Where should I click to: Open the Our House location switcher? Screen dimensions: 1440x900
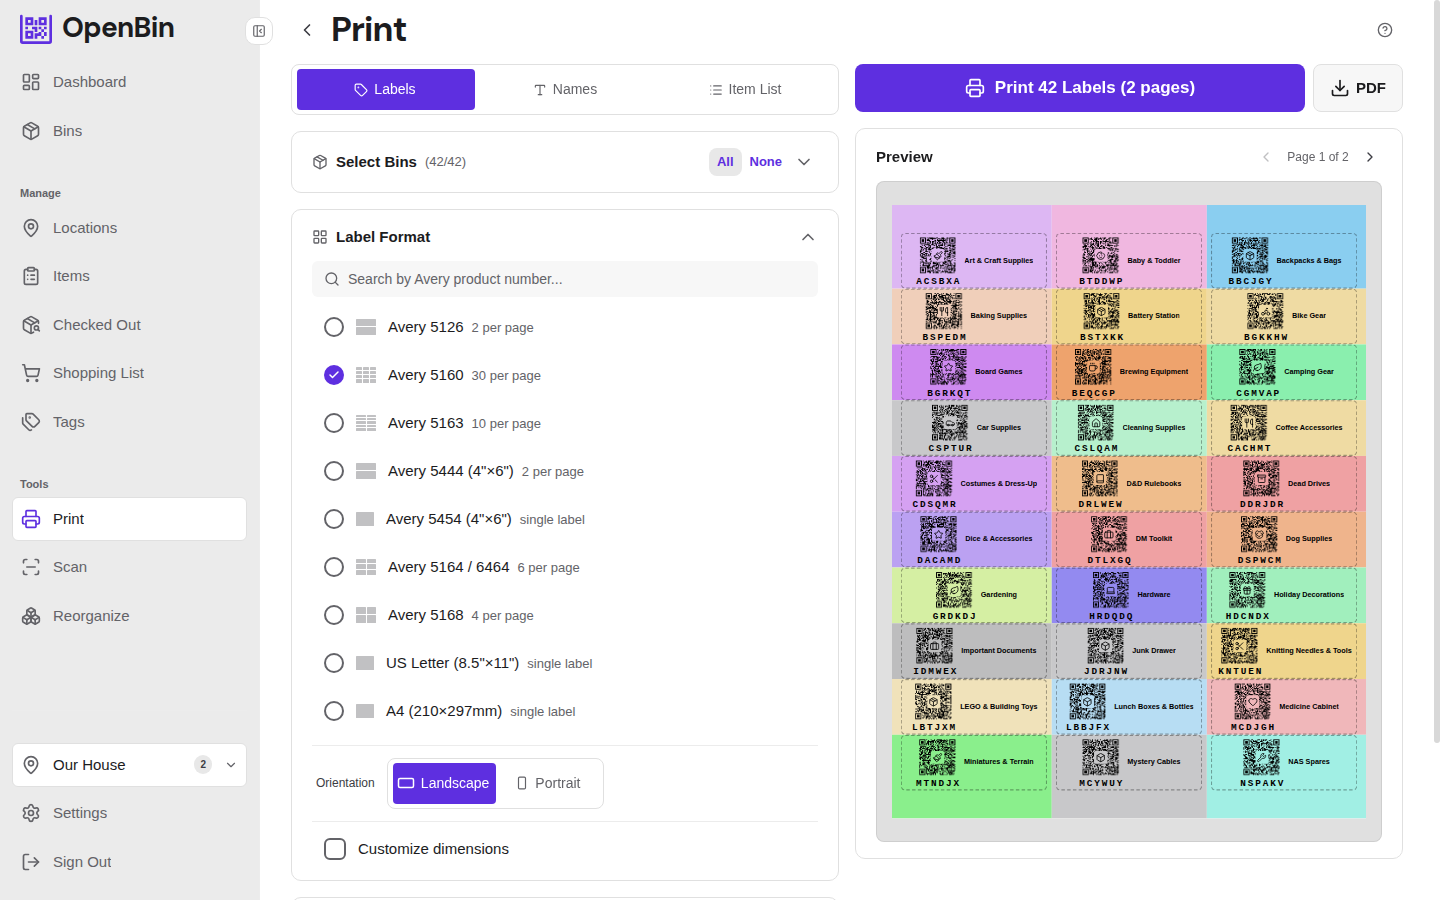coord(130,765)
